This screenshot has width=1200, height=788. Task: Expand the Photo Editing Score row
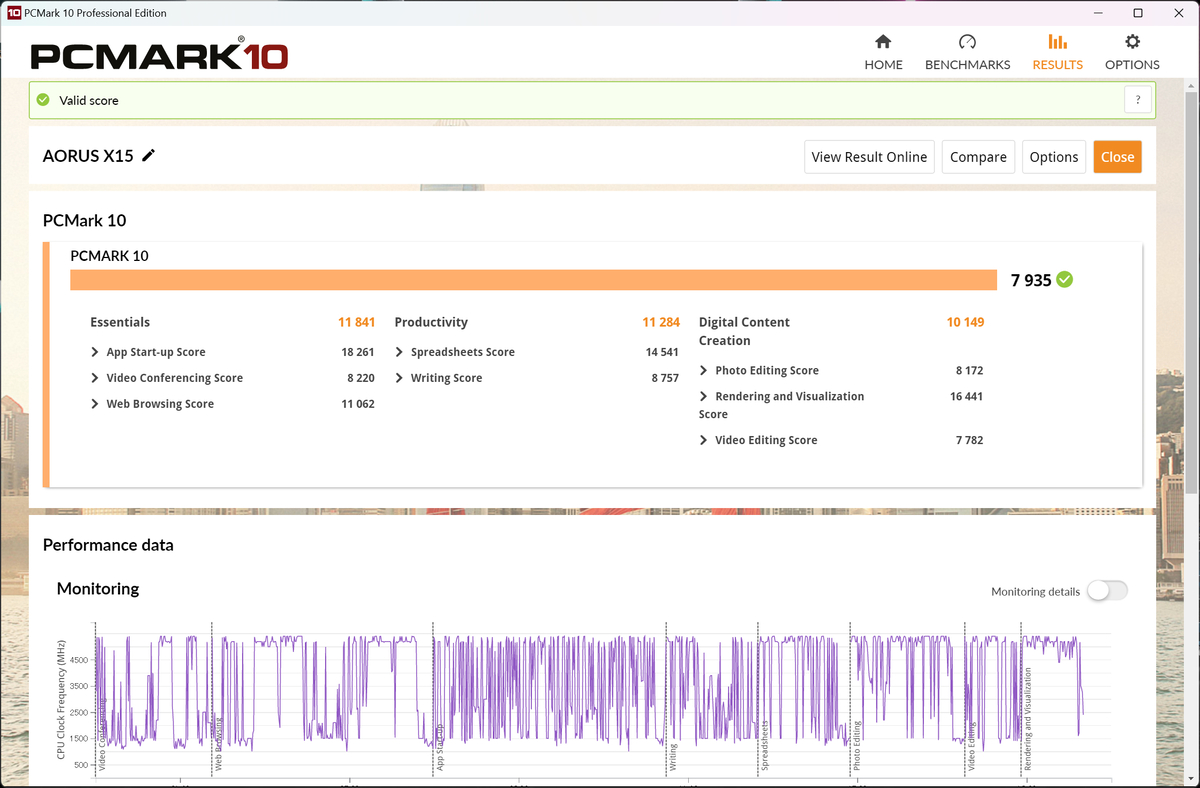pos(704,370)
